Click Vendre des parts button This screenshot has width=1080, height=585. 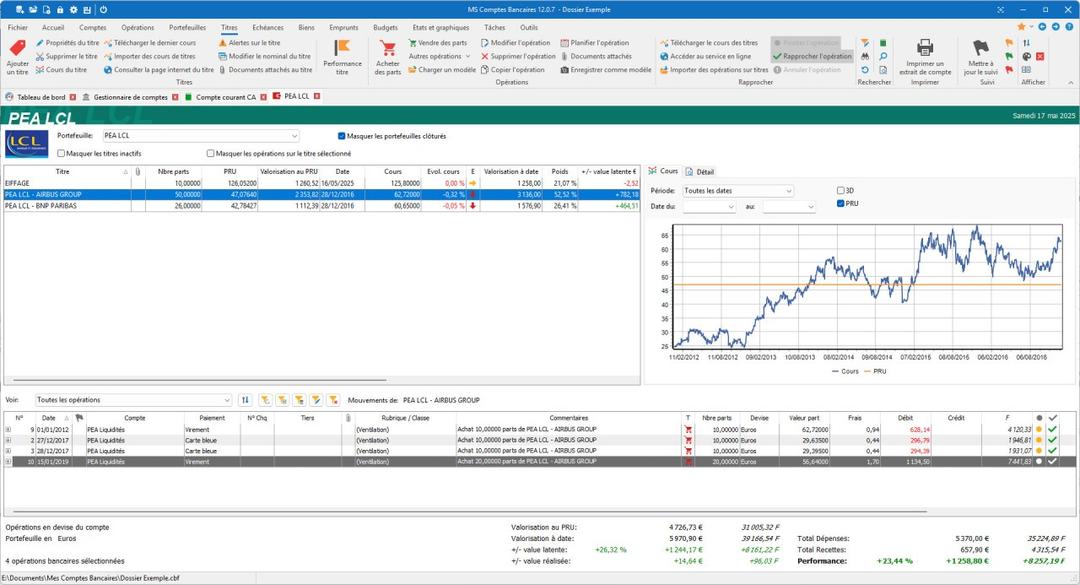[x=437, y=43]
